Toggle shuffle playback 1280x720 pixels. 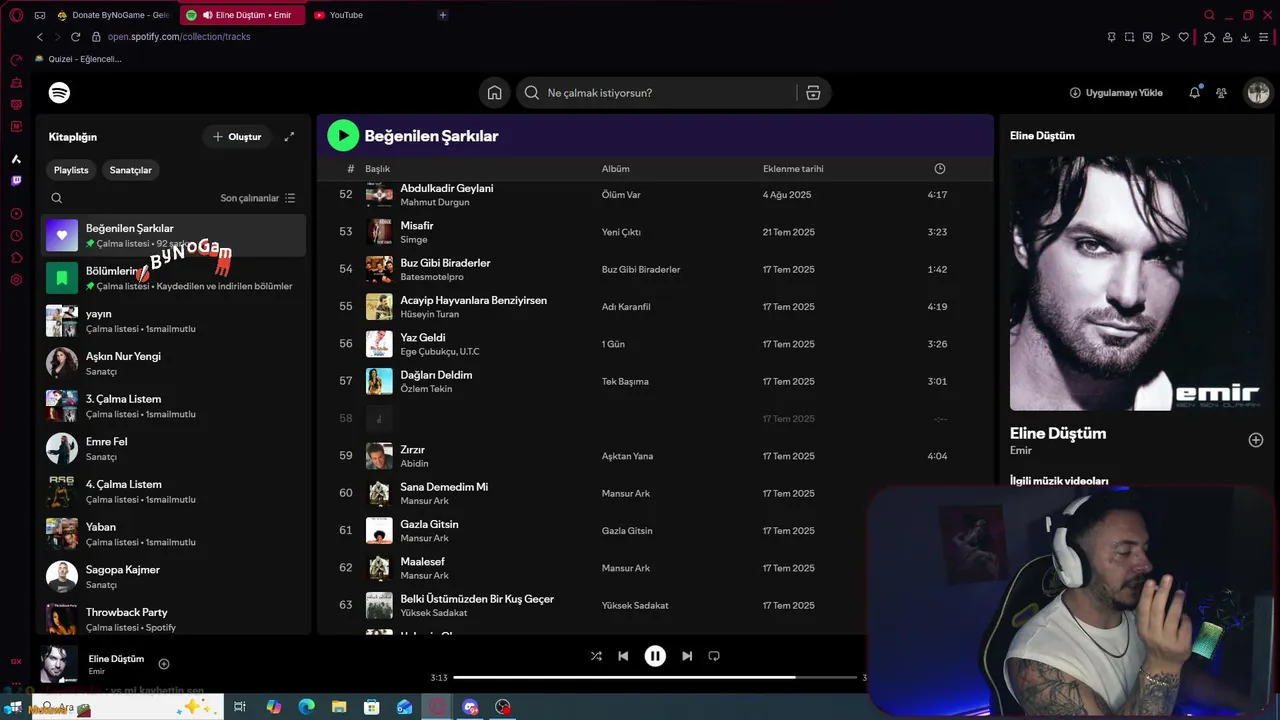pyautogui.click(x=596, y=656)
